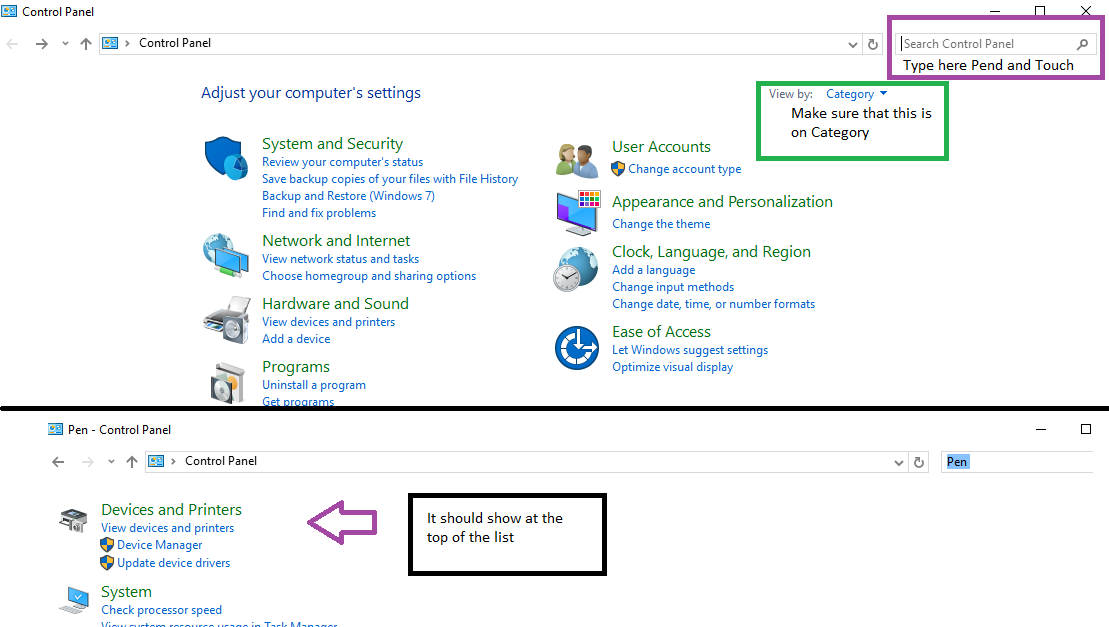The width and height of the screenshot is (1109, 627).
Task: Click System computer icon in Pen window
Action: tap(74, 600)
